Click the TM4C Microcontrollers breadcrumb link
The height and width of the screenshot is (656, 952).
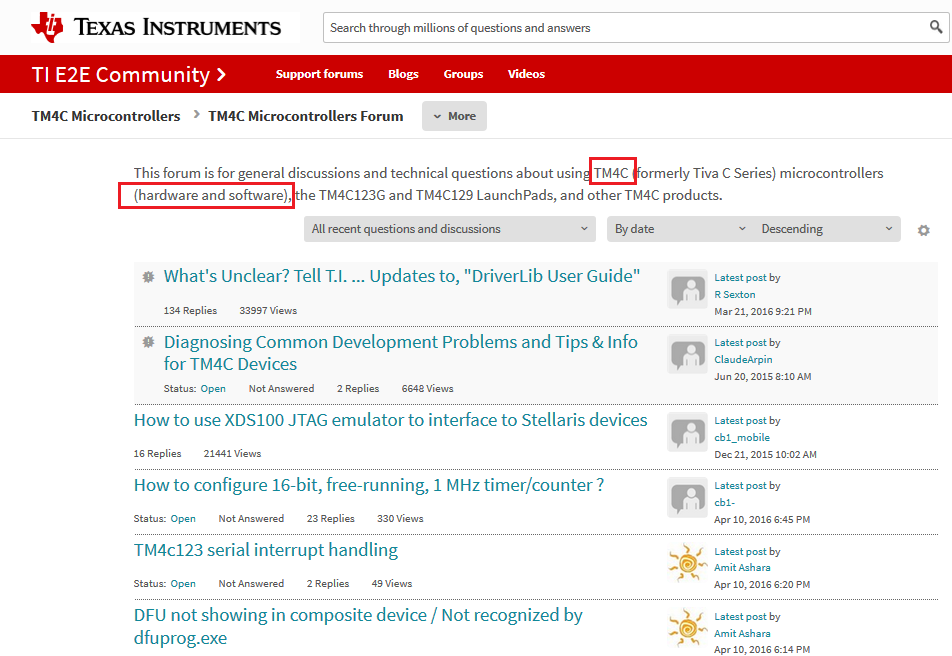tap(106, 116)
